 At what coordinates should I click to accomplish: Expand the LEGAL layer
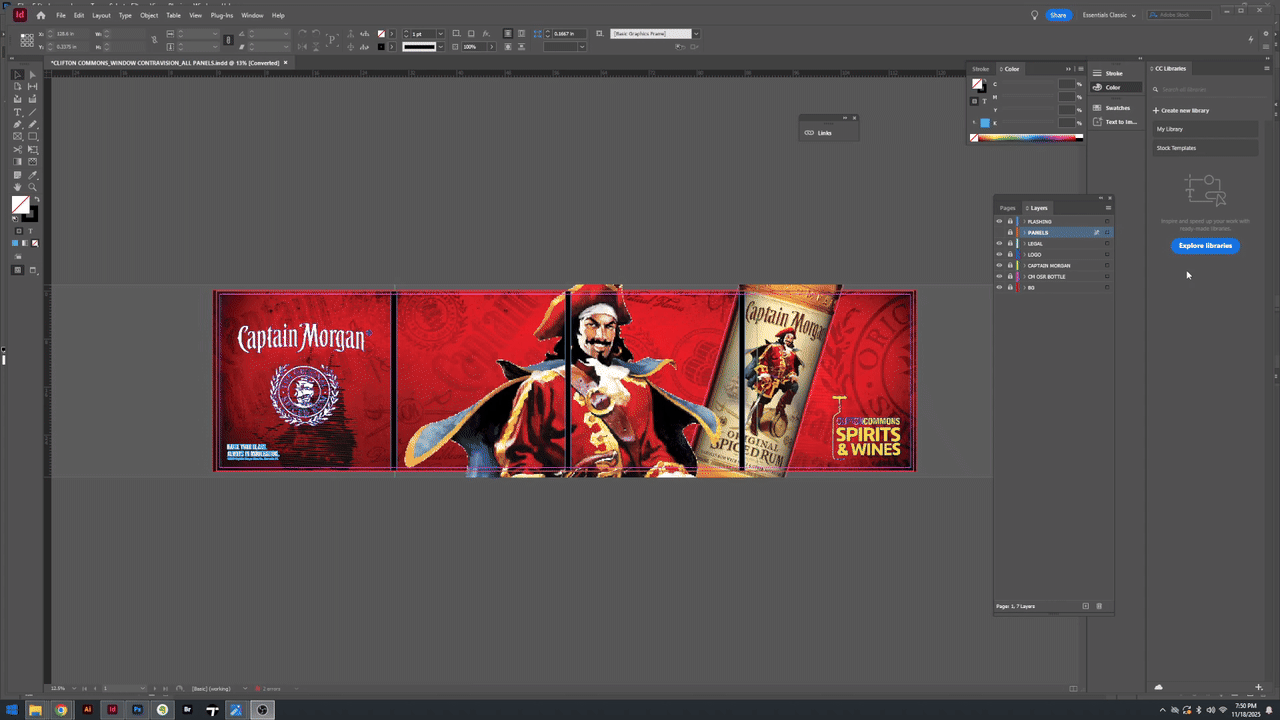tap(1023, 243)
